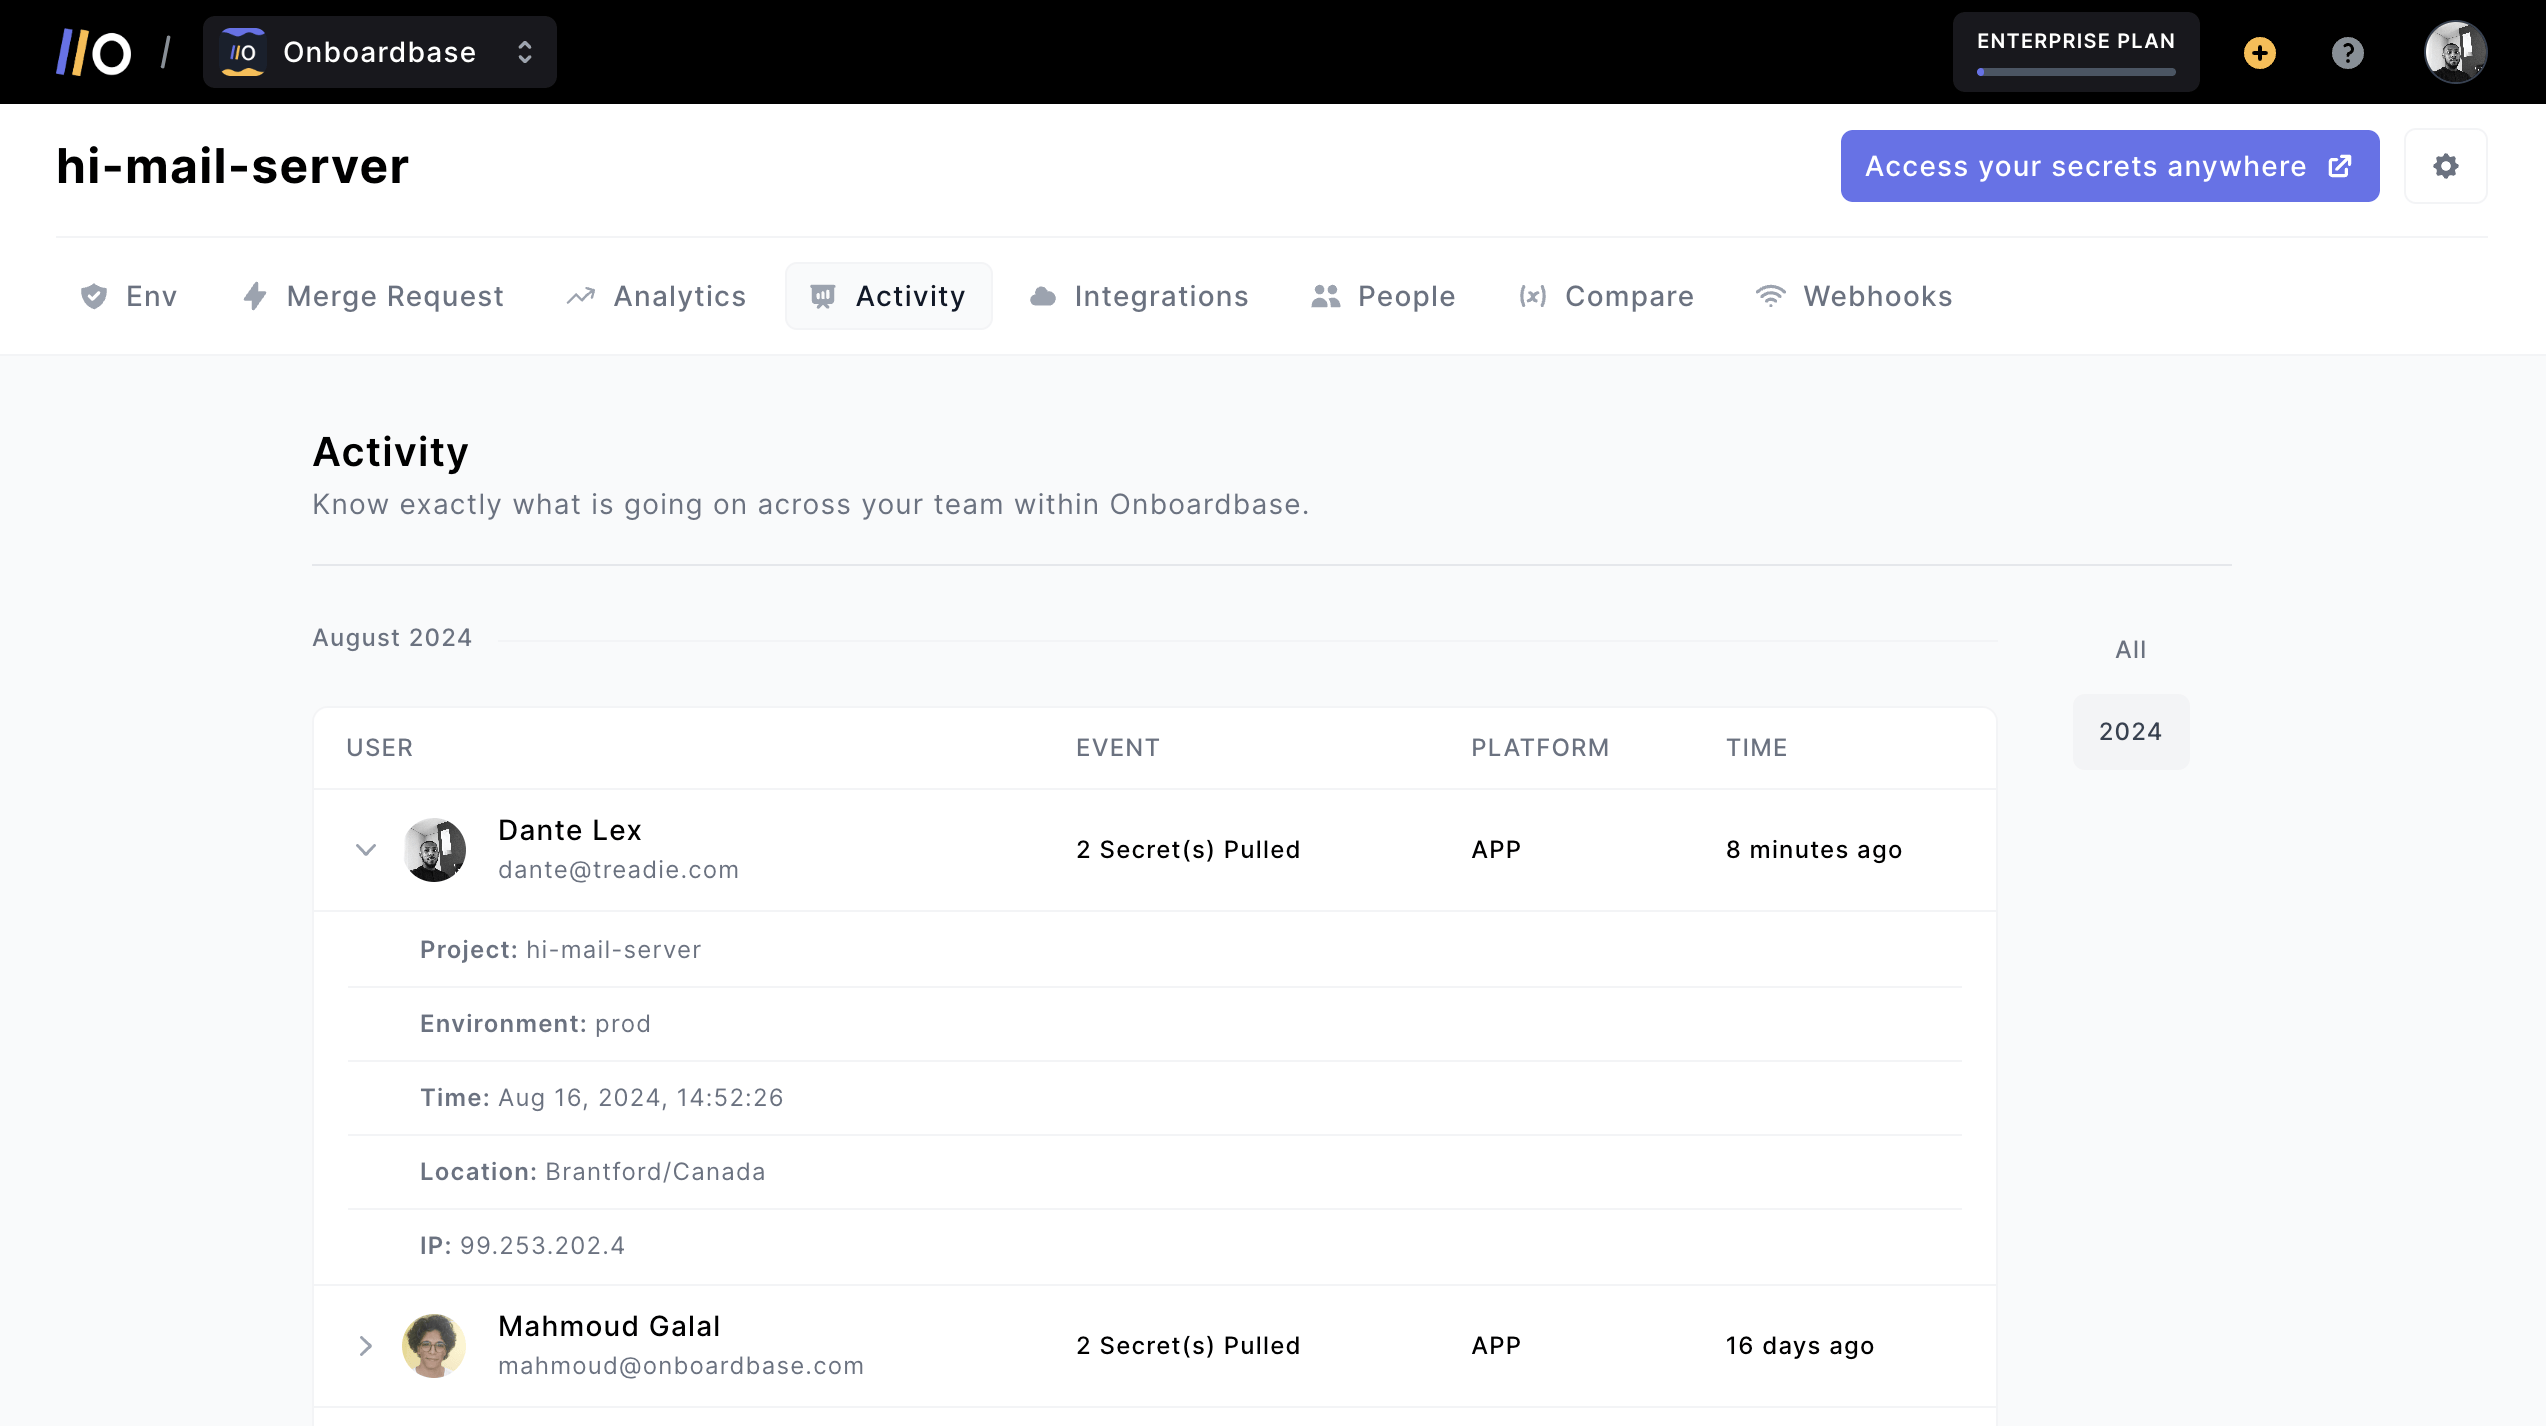
Task: Open the Enterprise Plan usage indicator
Action: point(2076,52)
